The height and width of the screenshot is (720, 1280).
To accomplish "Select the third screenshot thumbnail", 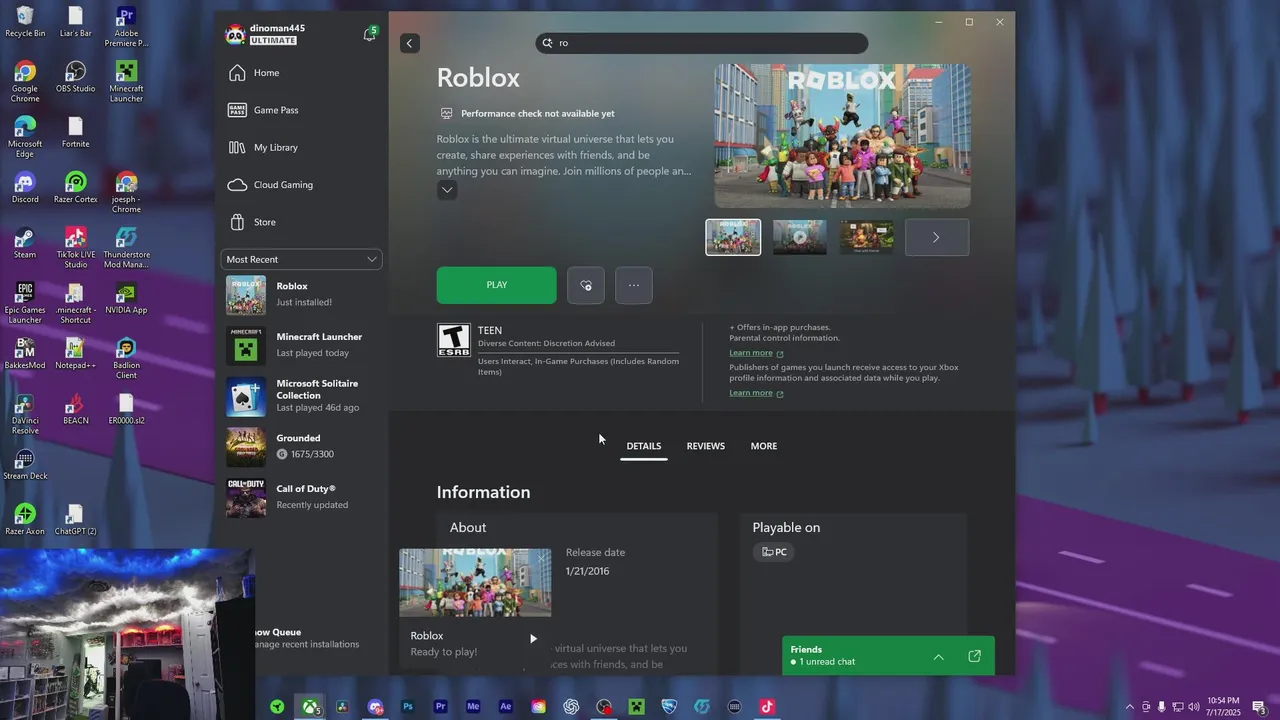I will coord(866,237).
